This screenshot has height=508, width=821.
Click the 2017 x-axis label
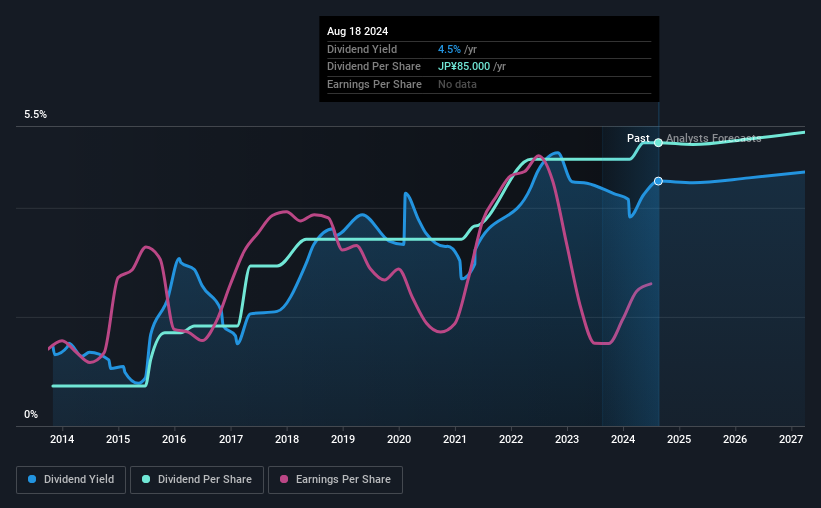click(x=230, y=439)
